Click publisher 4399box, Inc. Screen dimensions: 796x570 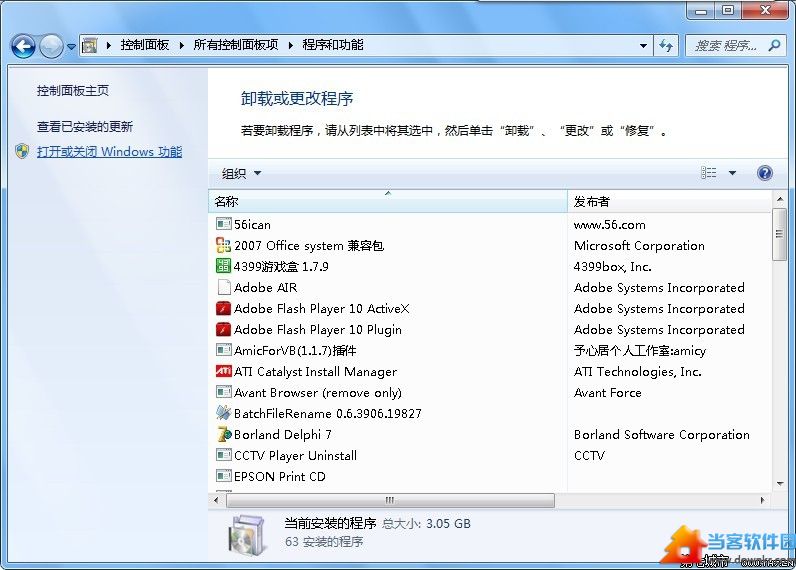click(613, 266)
